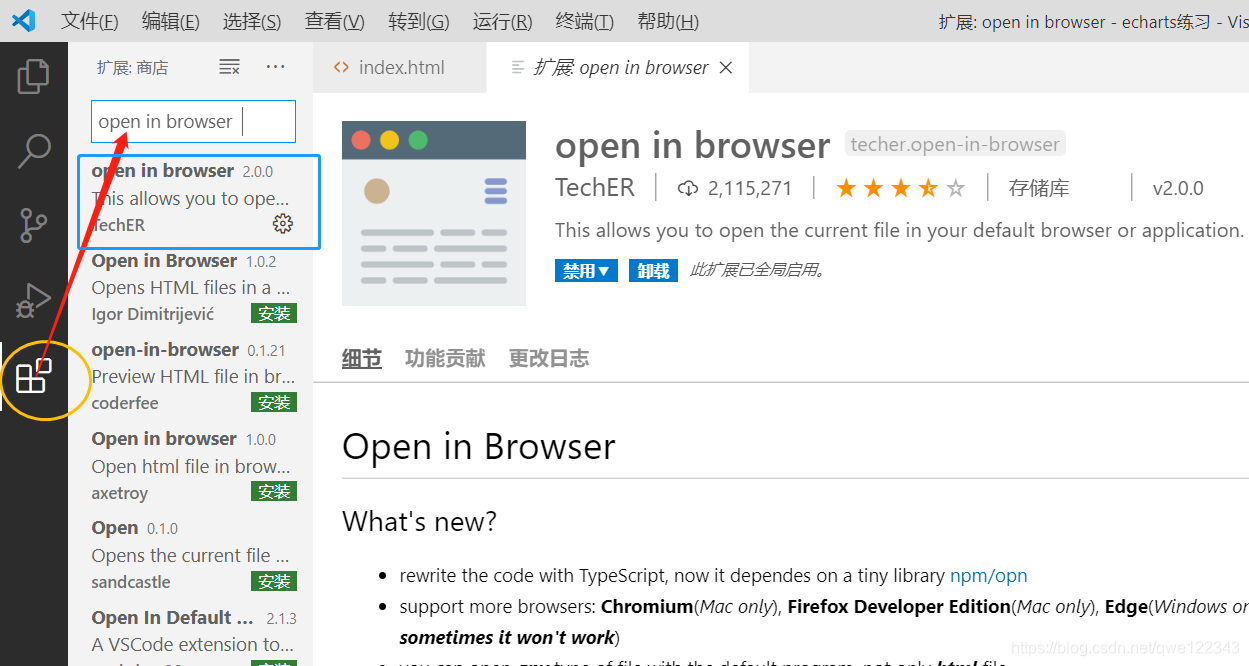Viewport: 1249px width, 666px height.
Task: Open the 禁用 dropdown button
Action: coord(586,271)
